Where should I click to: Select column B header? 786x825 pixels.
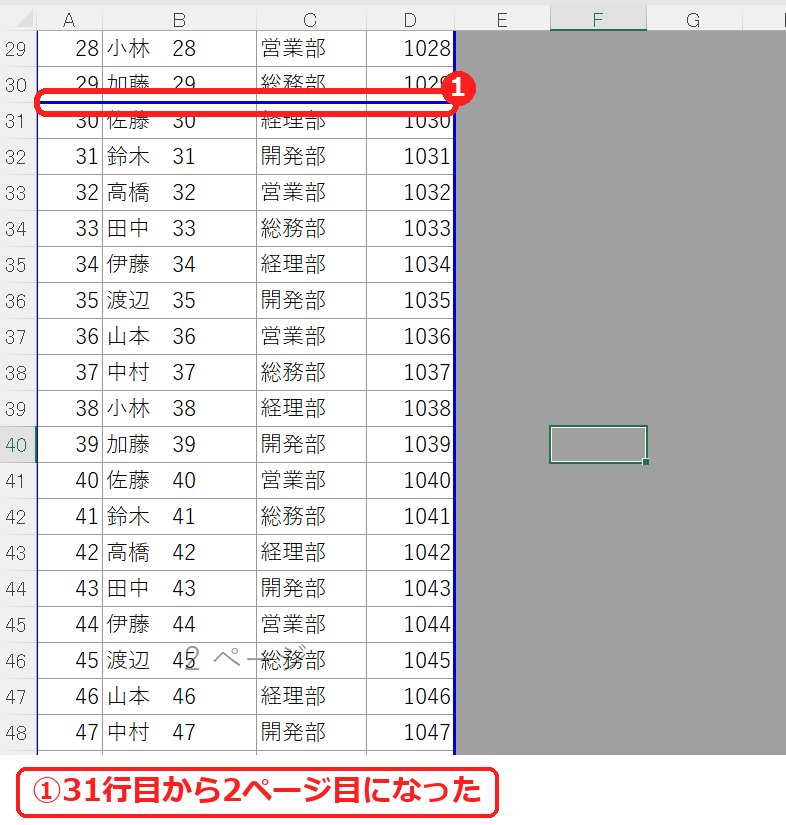point(179,19)
